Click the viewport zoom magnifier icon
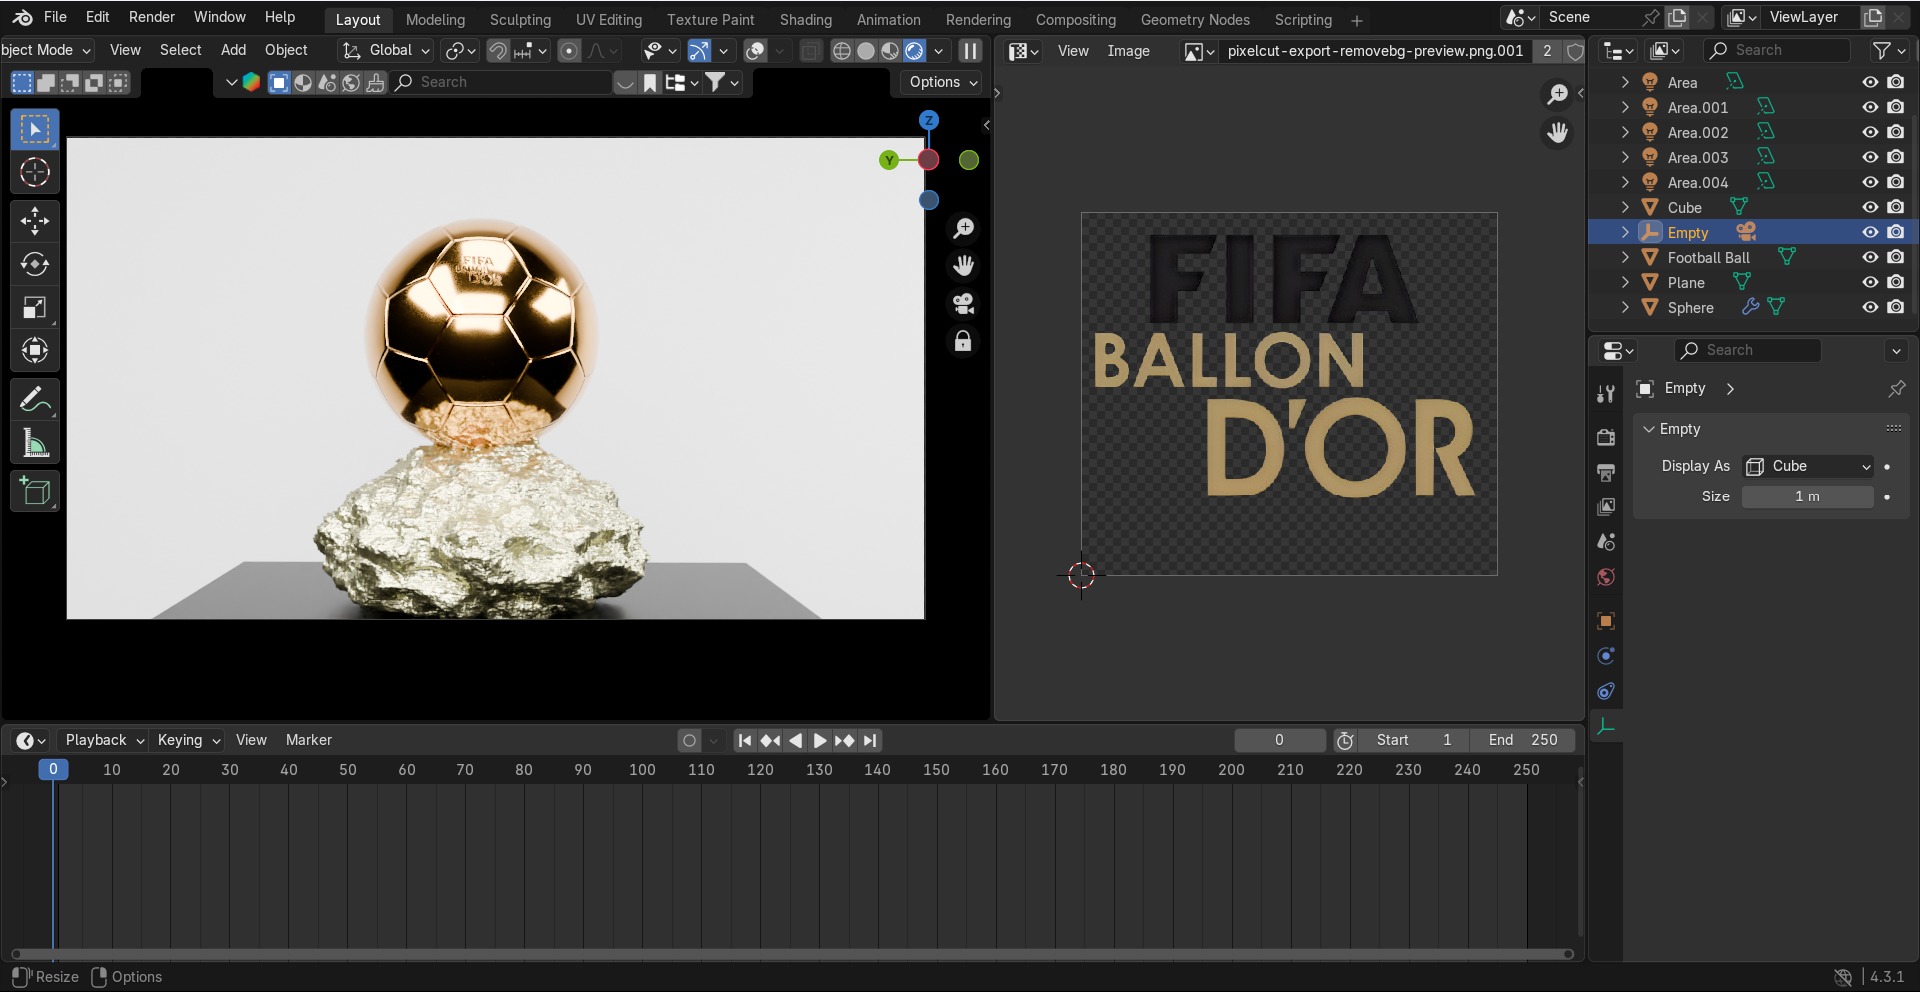Viewport: 1920px width, 992px height. pyautogui.click(x=963, y=229)
